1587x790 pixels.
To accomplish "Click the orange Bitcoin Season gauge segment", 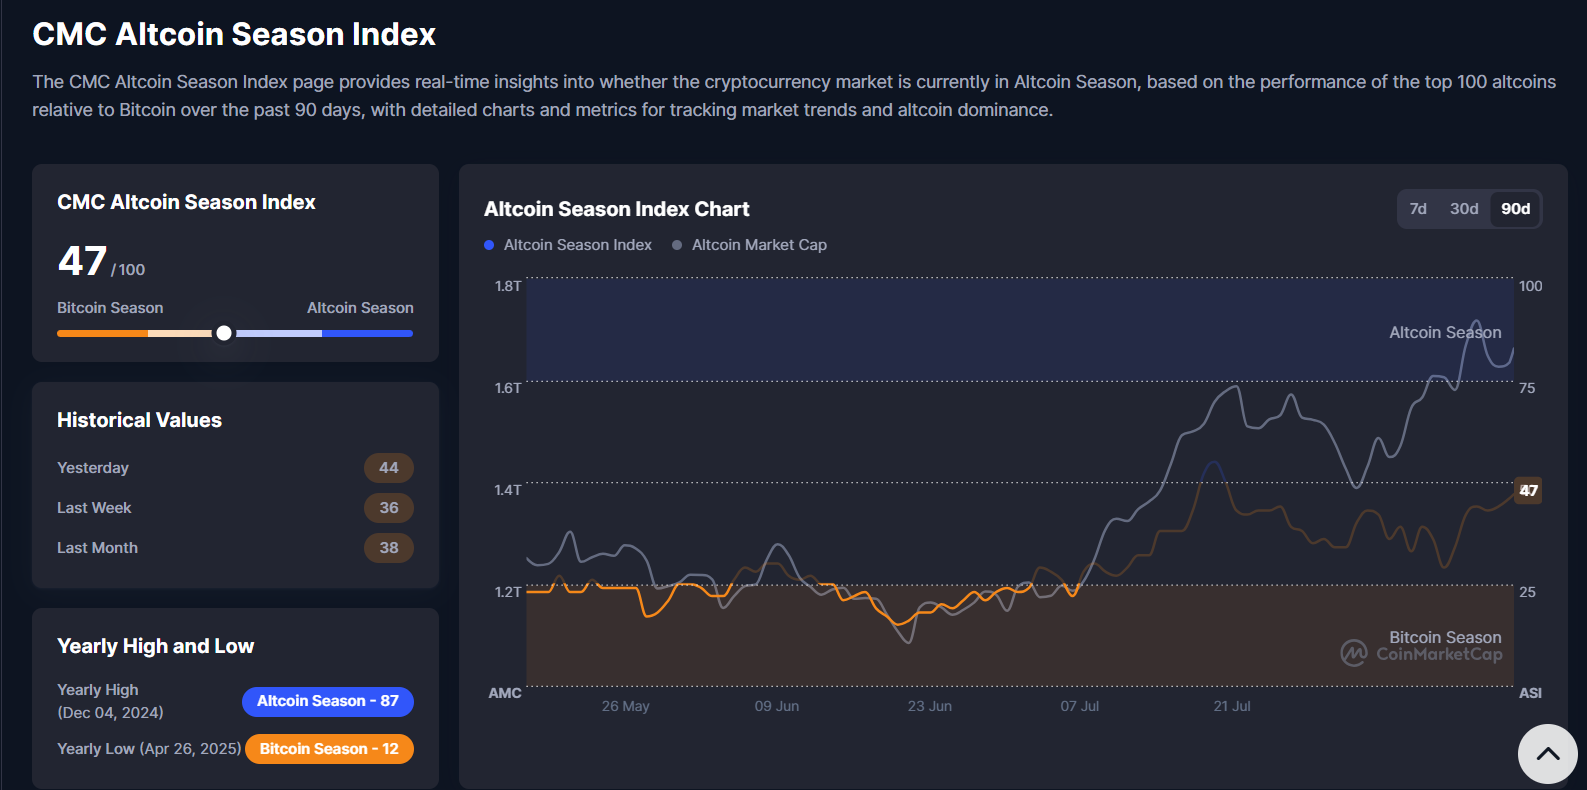I will [102, 333].
